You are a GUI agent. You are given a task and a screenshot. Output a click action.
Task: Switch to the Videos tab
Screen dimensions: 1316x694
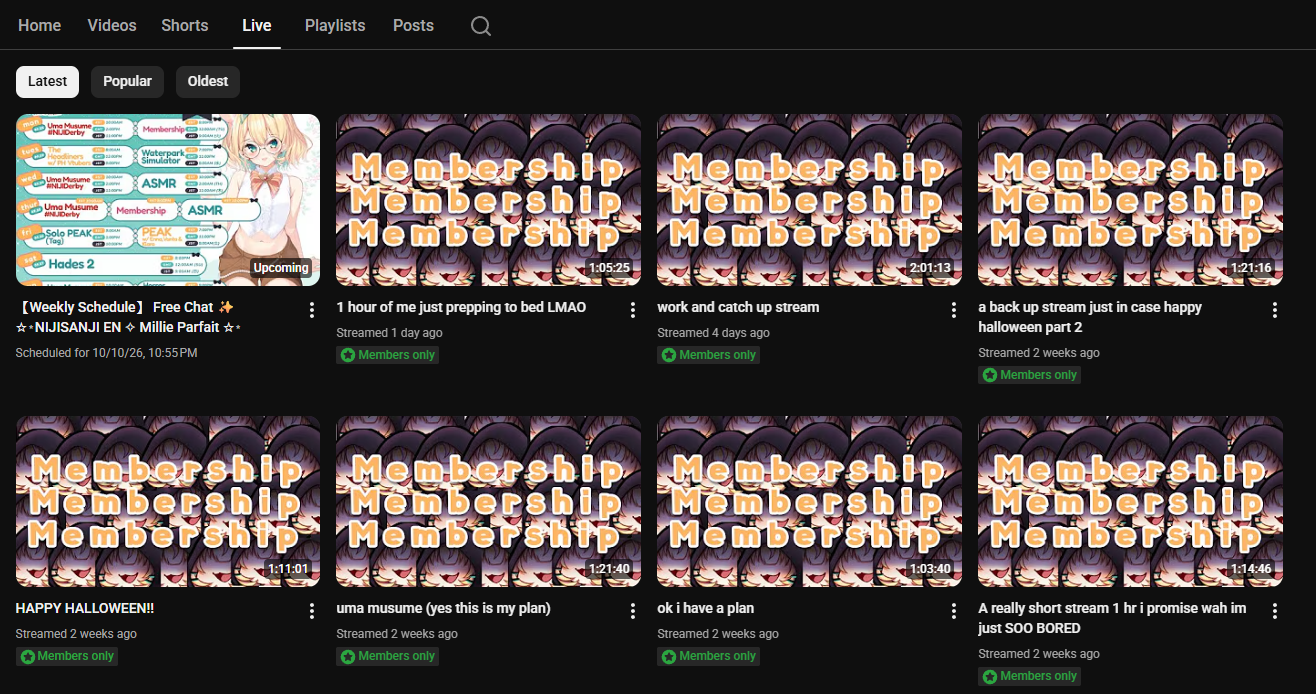(x=112, y=25)
